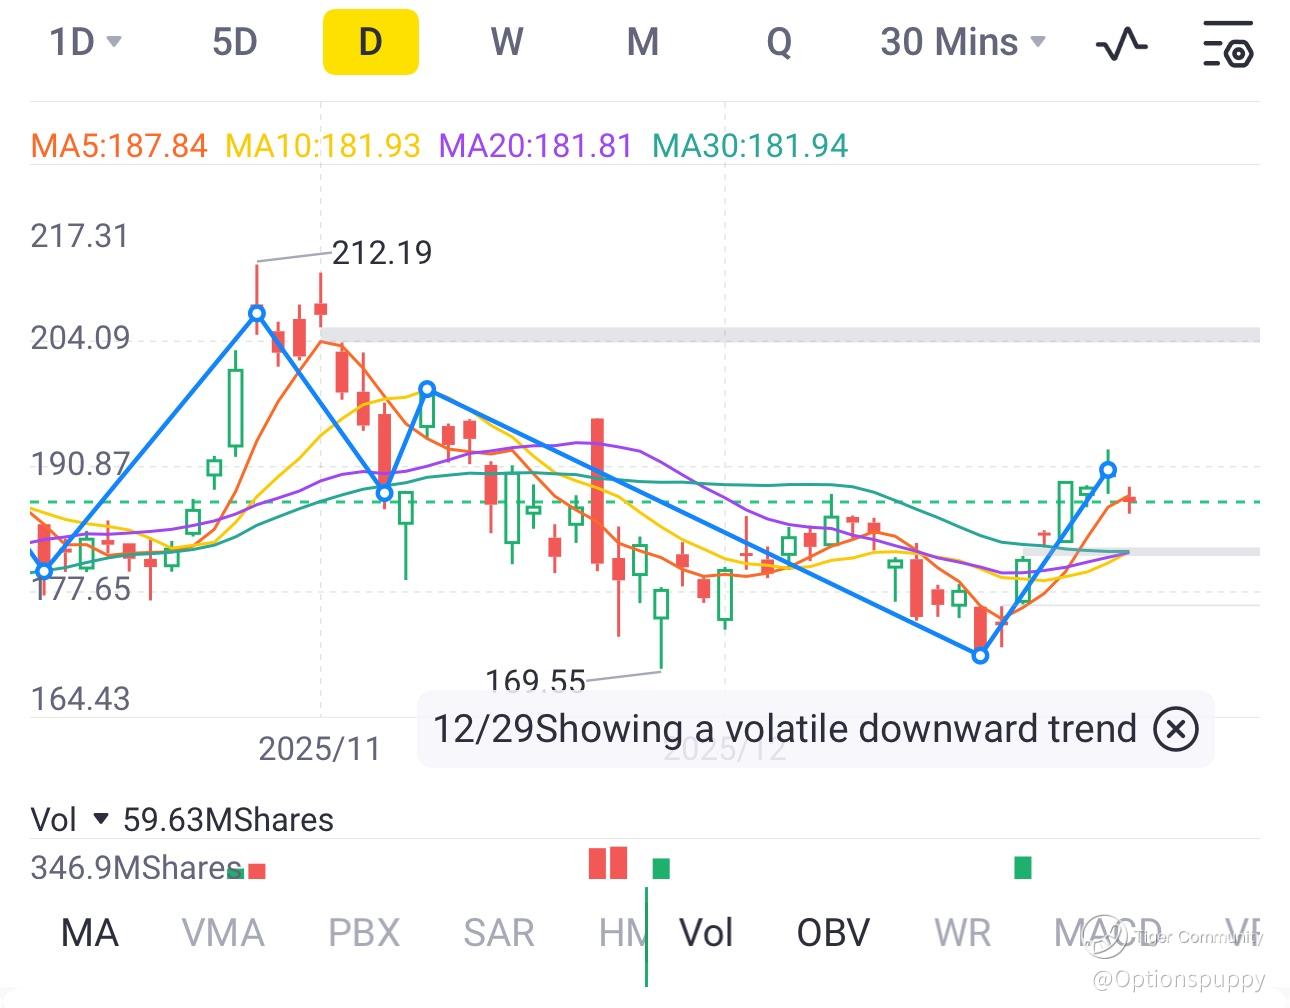The image size is (1290, 1008).
Task: Select the trend line point at the lowest trough
Action: tap(980, 655)
